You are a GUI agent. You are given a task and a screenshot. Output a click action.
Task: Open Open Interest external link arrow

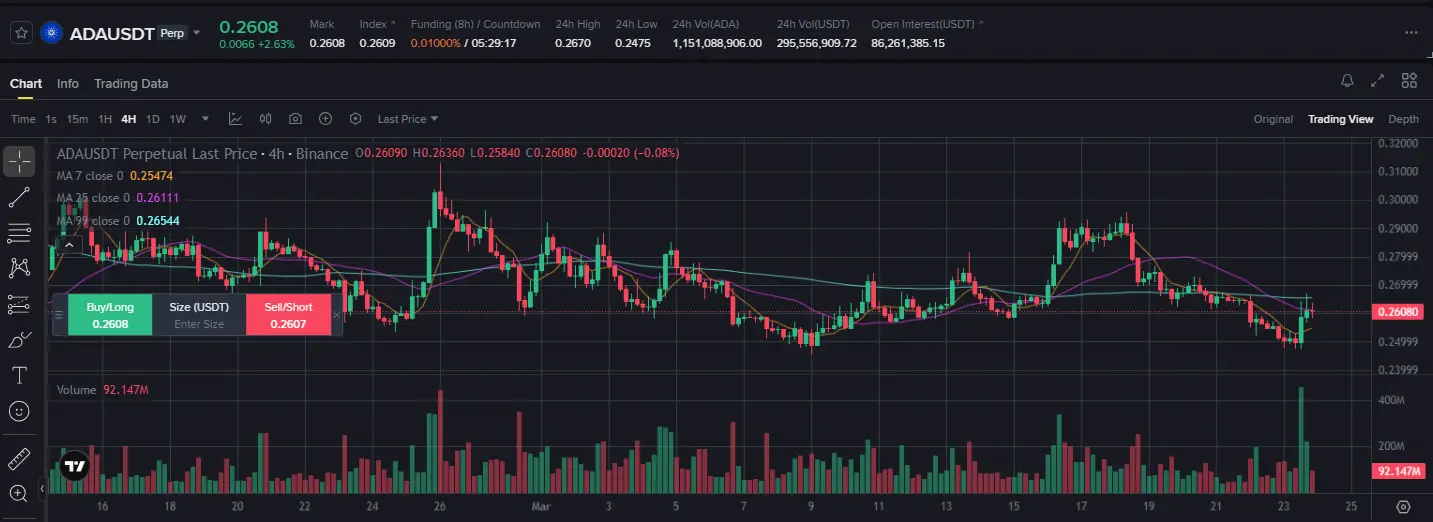(980, 24)
